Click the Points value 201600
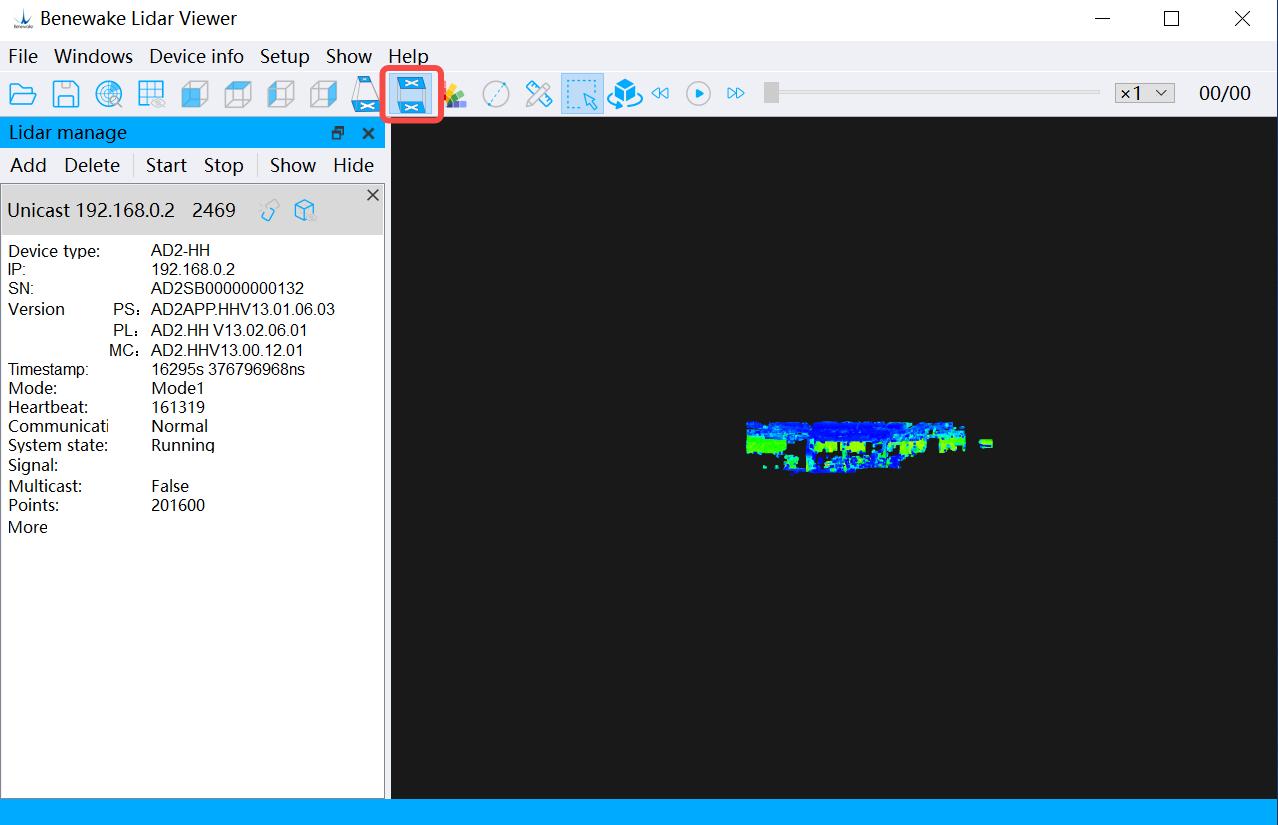 click(178, 506)
